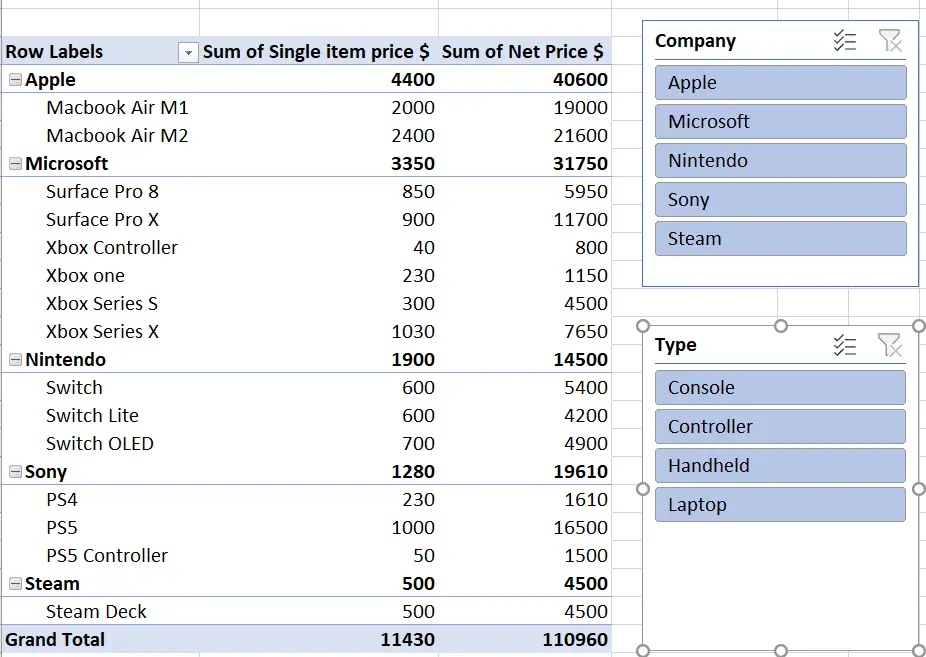Screen dimensions: 926x657
Task: Select the Nintendo group label
Action: [x=65, y=359]
